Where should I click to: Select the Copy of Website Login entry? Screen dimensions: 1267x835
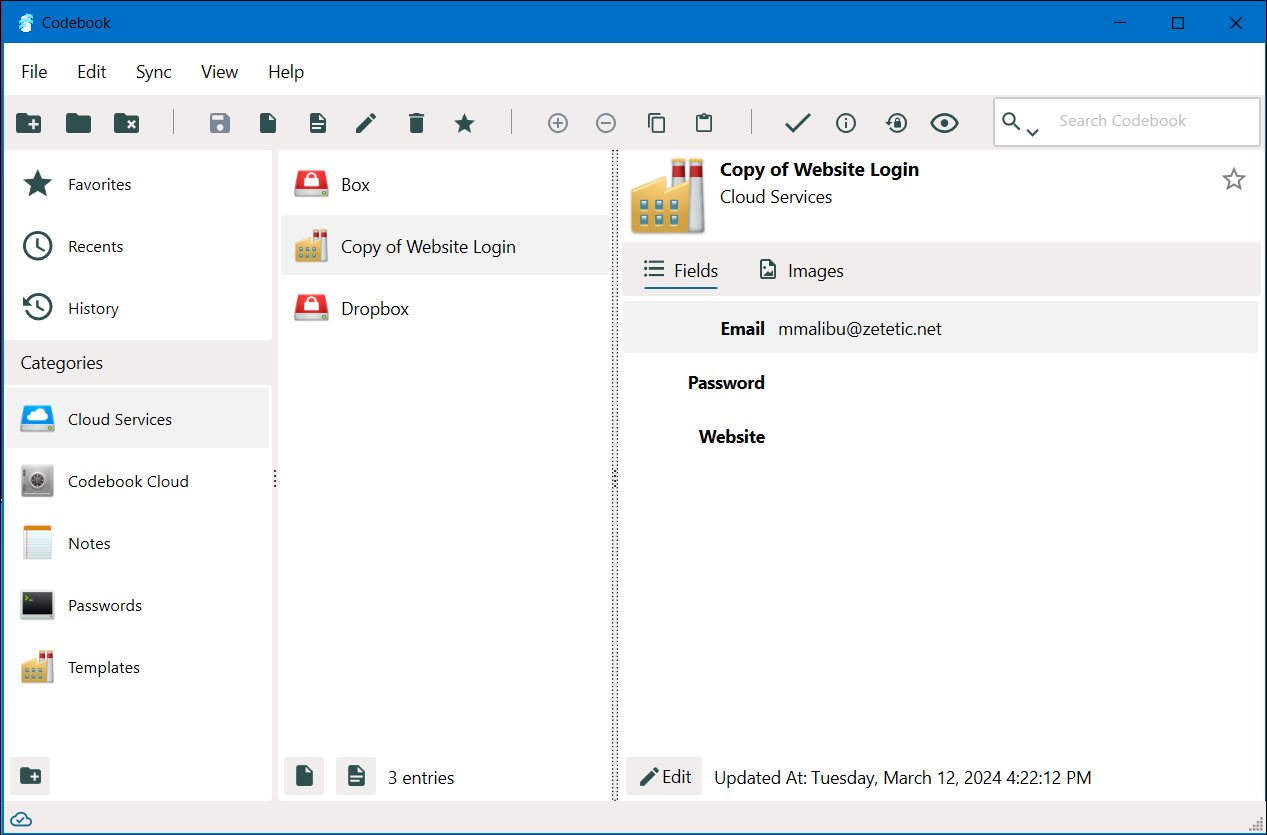point(444,246)
